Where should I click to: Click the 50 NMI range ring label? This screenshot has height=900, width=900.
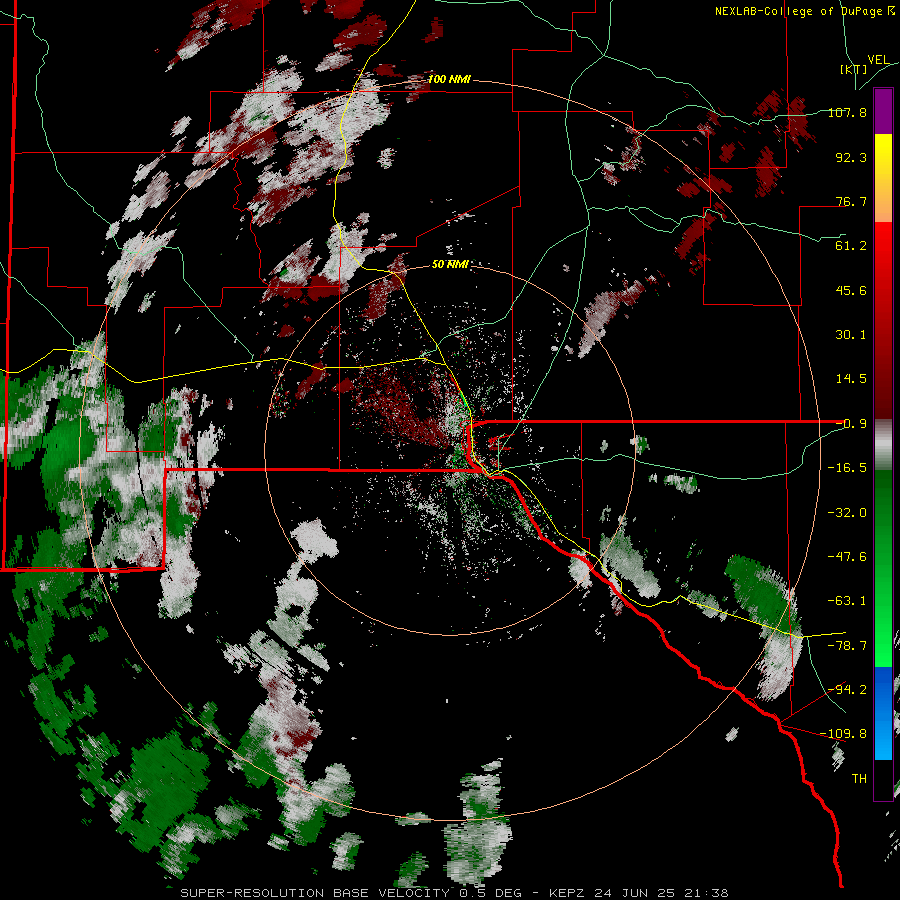click(450, 264)
